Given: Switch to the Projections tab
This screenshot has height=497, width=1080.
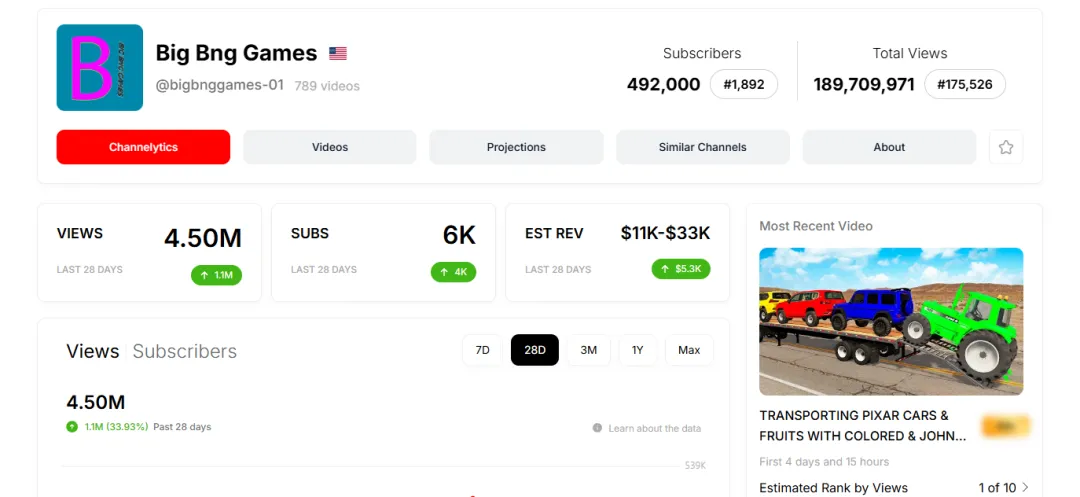Looking at the screenshot, I should [x=517, y=147].
